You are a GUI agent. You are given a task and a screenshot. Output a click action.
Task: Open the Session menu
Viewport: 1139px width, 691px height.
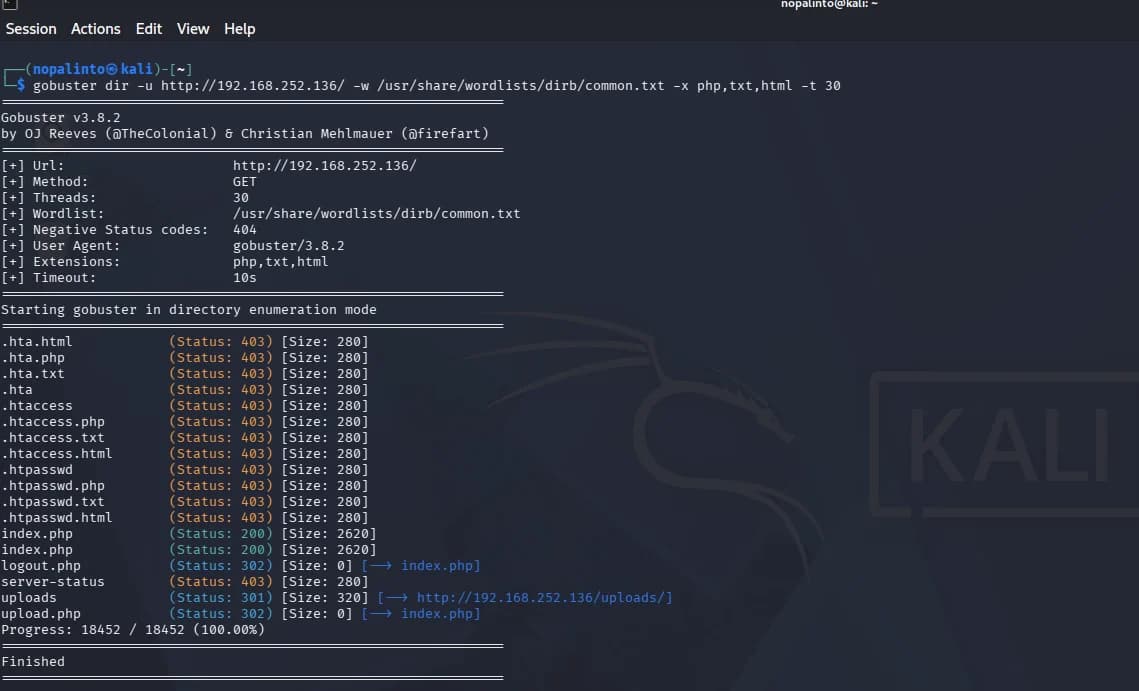[x=31, y=29]
